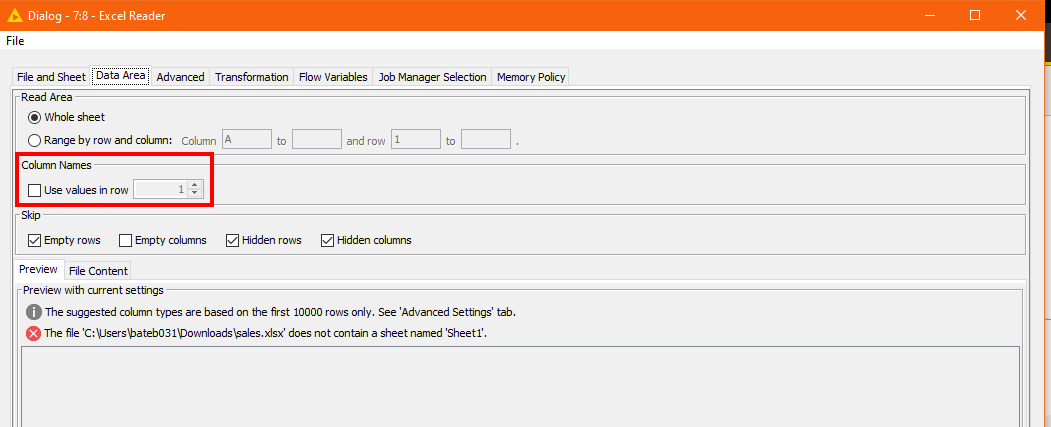Toggle the Hidden rows checkbox

233,240
